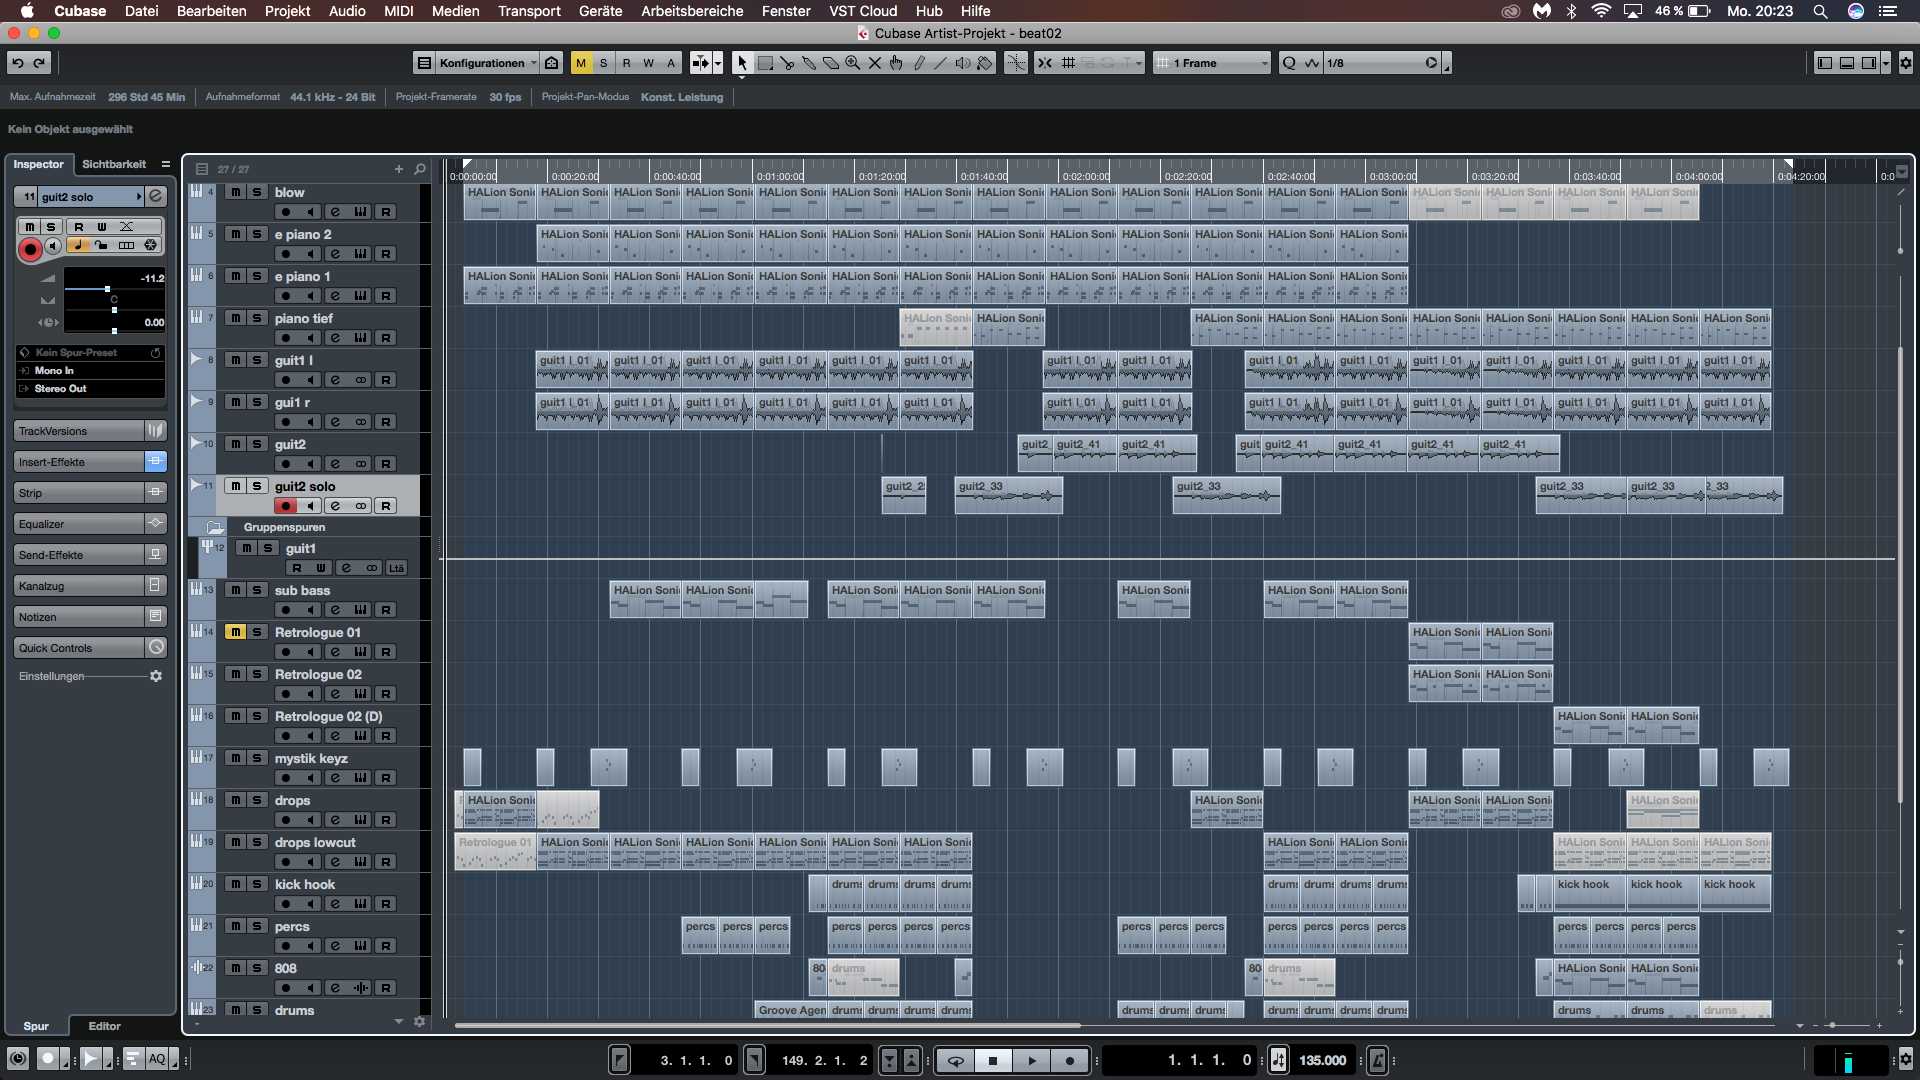Viewport: 1920px width, 1080px height.
Task: Select the Draw pencil tool
Action: 919,63
